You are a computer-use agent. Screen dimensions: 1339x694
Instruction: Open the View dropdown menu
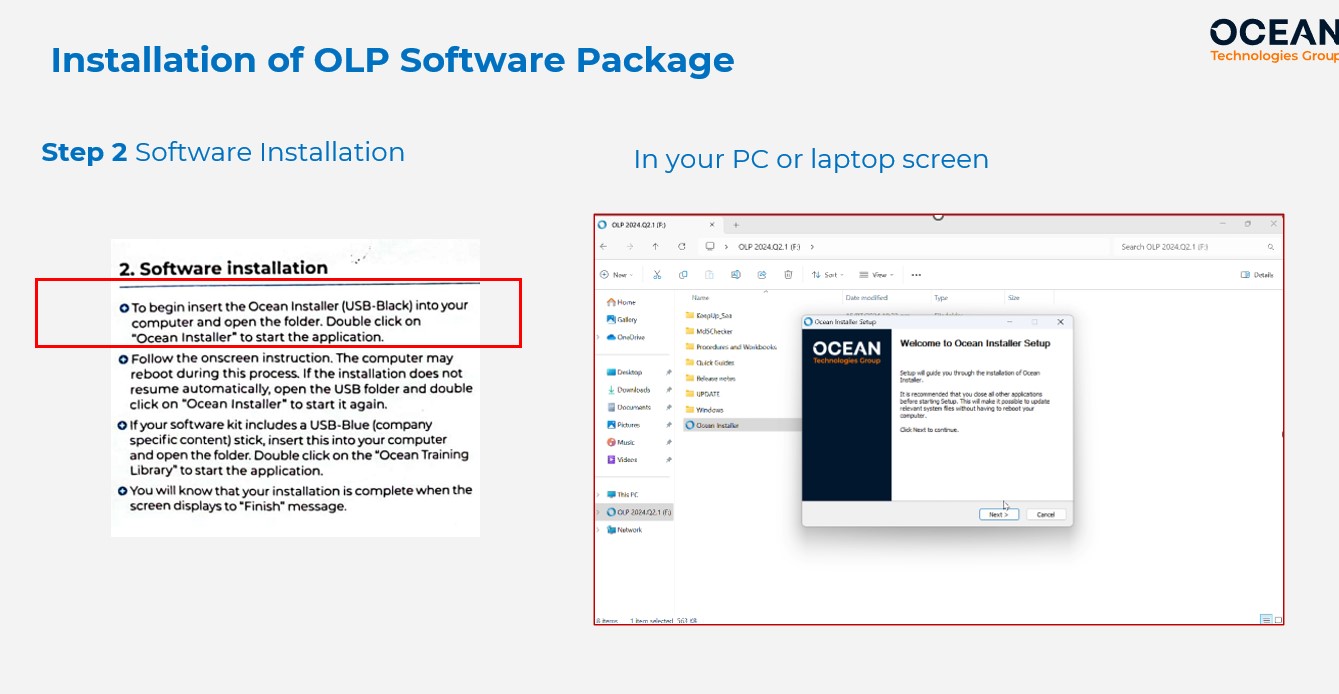click(x=876, y=275)
